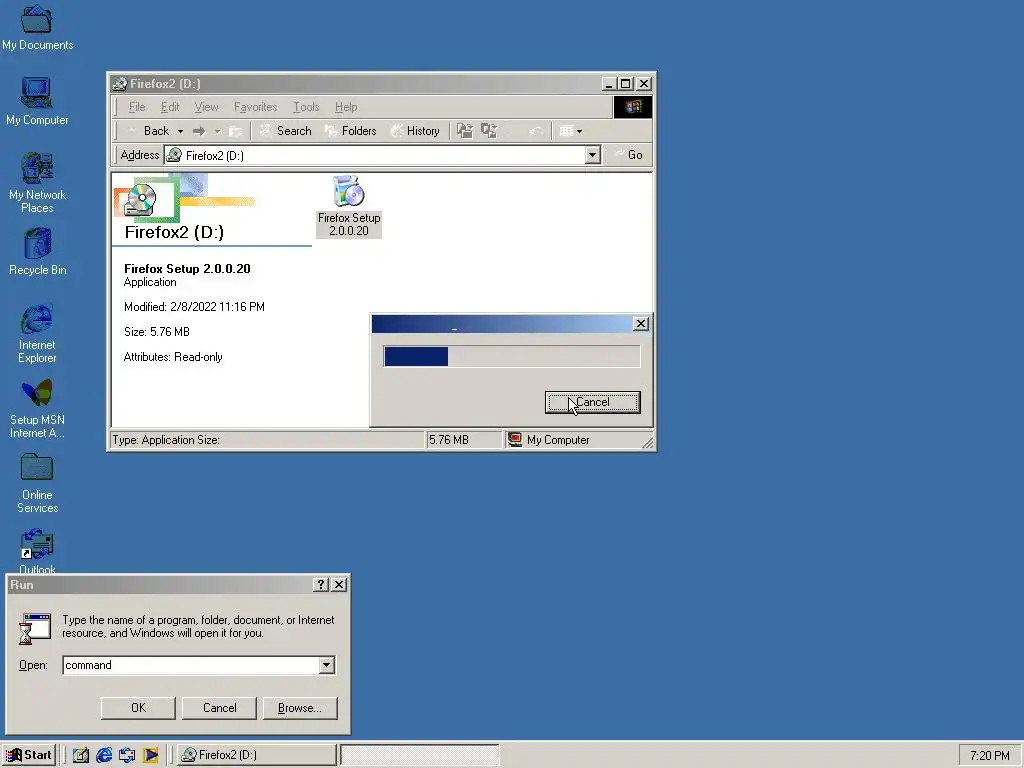
Task: Open the Back history dropdown arrow
Action: coord(180,131)
